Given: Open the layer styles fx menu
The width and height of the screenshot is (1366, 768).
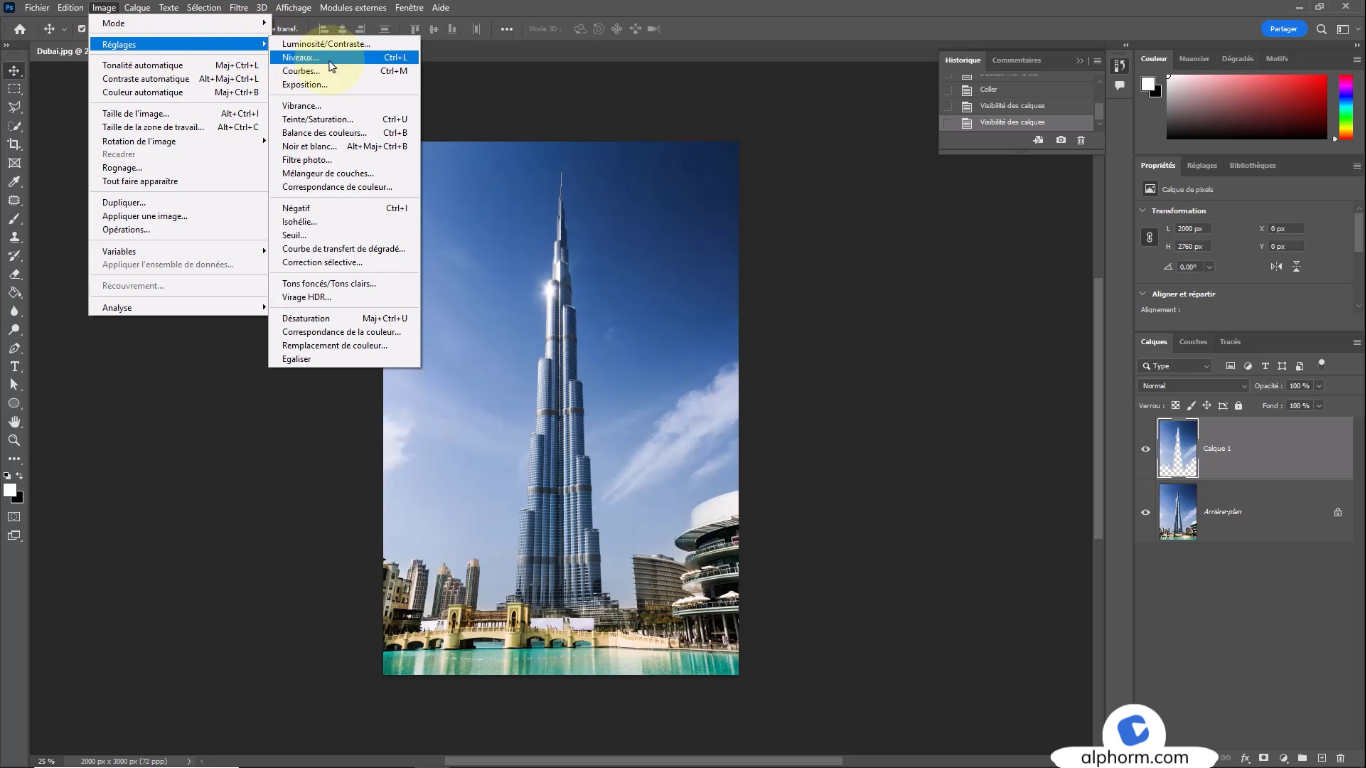Looking at the screenshot, I should point(1243,758).
